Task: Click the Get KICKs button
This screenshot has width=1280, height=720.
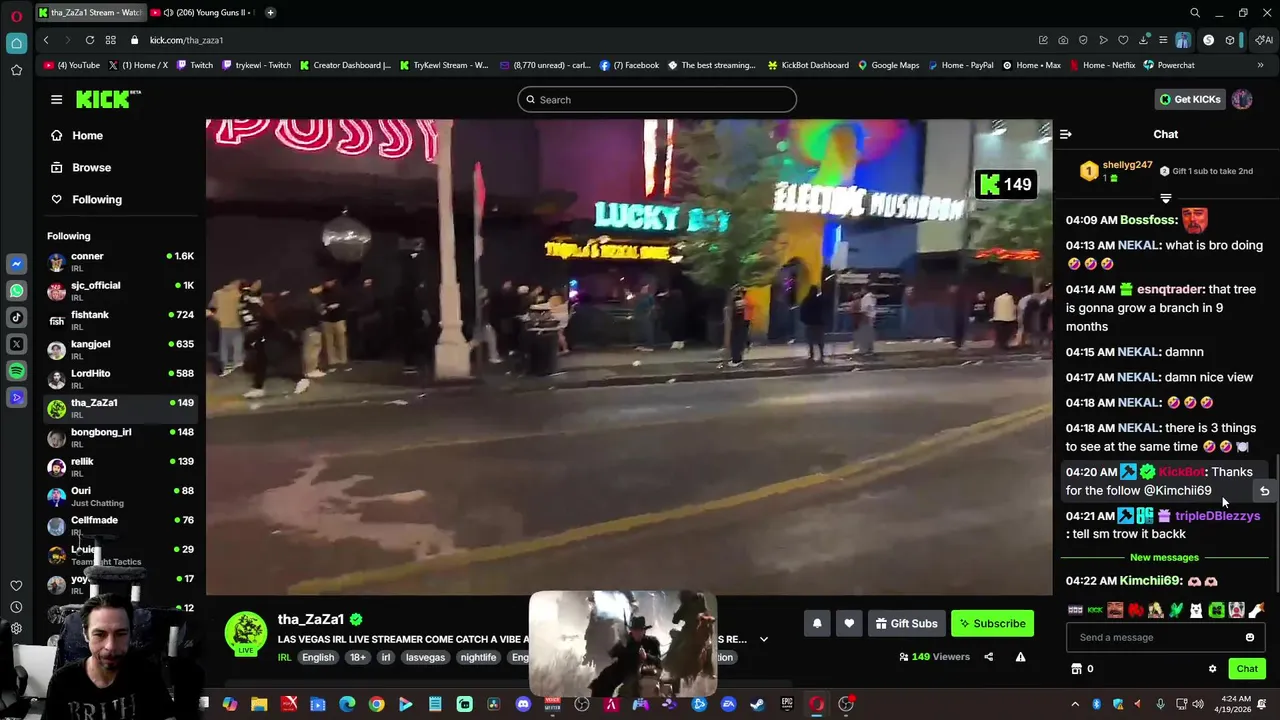Action: tap(1190, 99)
